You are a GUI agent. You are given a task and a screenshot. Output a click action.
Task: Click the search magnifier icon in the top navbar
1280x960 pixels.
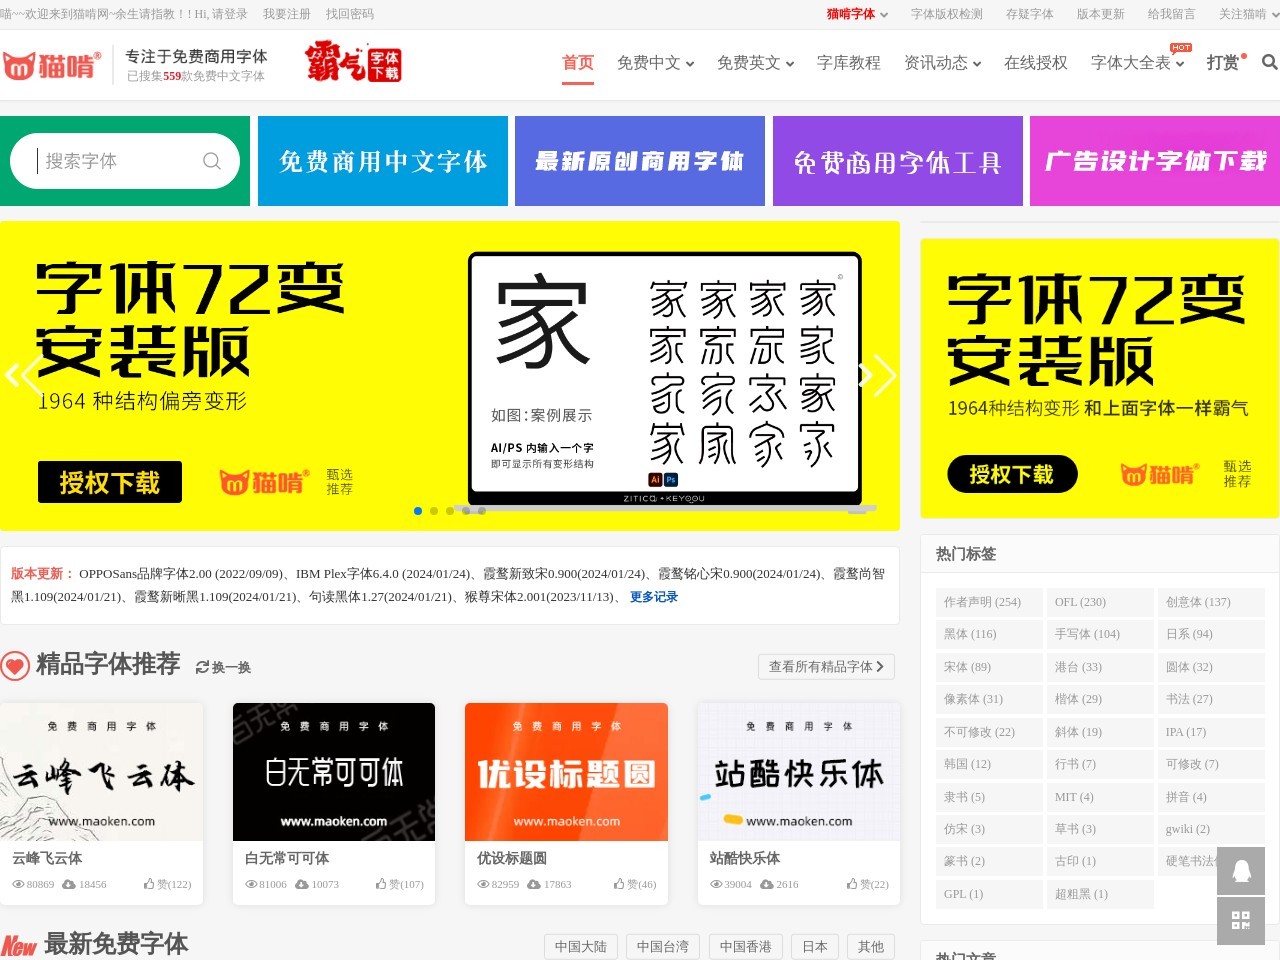pyautogui.click(x=1268, y=62)
